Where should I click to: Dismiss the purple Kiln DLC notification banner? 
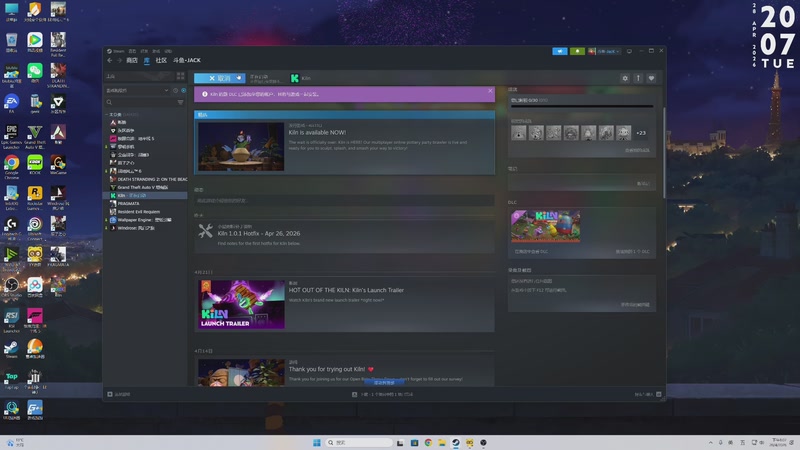[x=490, y=91]
